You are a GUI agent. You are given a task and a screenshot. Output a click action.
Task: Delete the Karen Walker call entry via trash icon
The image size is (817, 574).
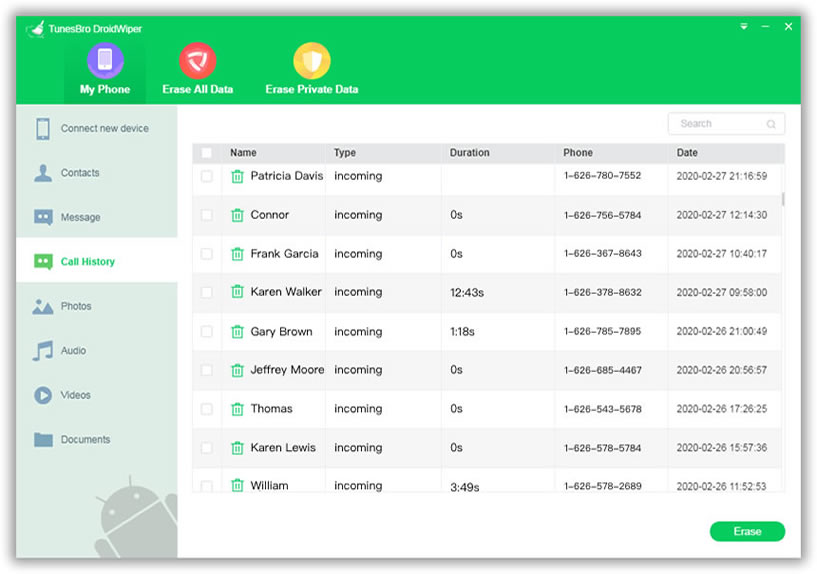[237, 292]
